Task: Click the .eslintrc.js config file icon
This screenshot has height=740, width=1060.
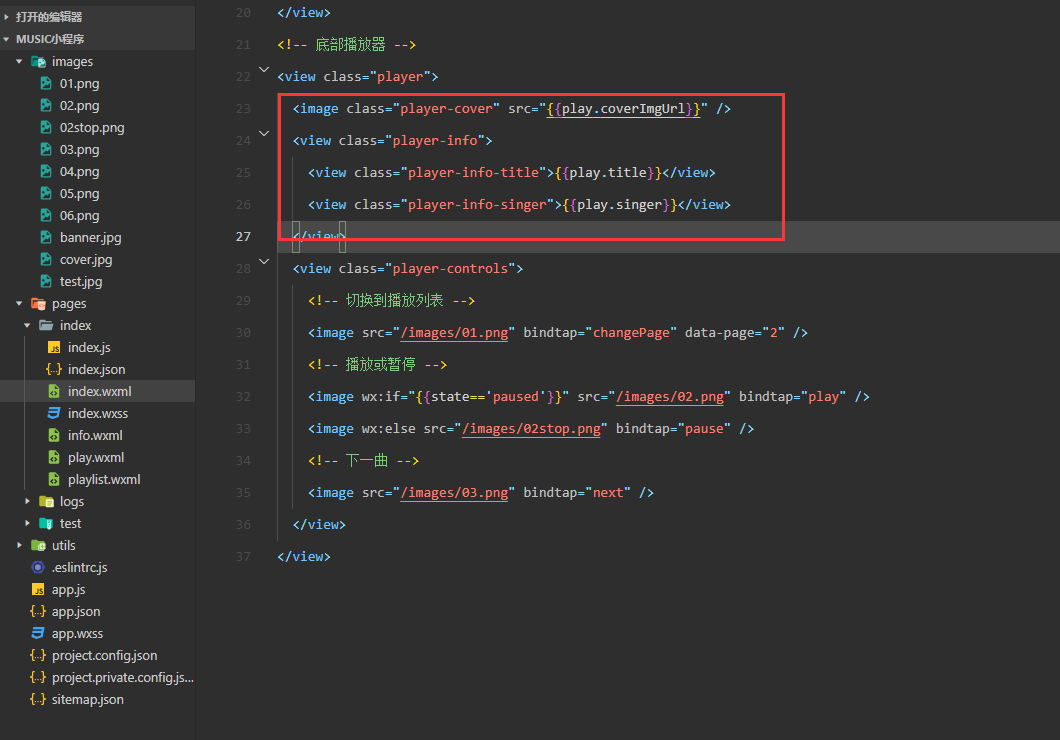Action: pyautogui.click(x=38, y=568)
